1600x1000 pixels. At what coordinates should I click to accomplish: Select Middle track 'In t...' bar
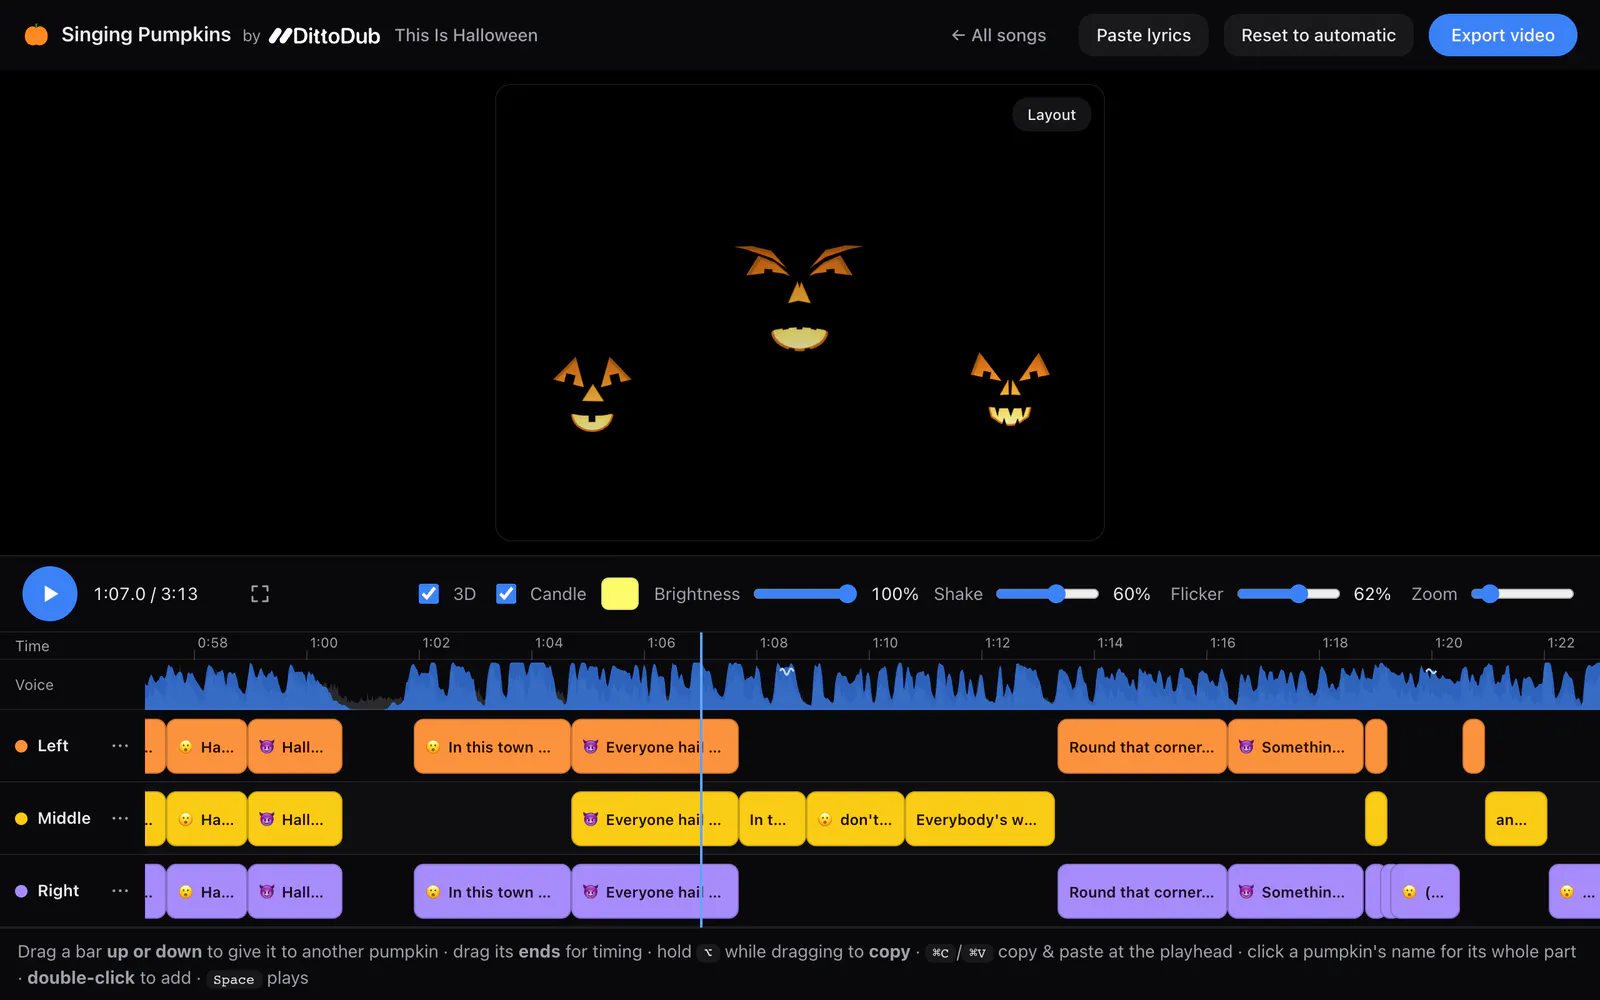click(772, 819)
